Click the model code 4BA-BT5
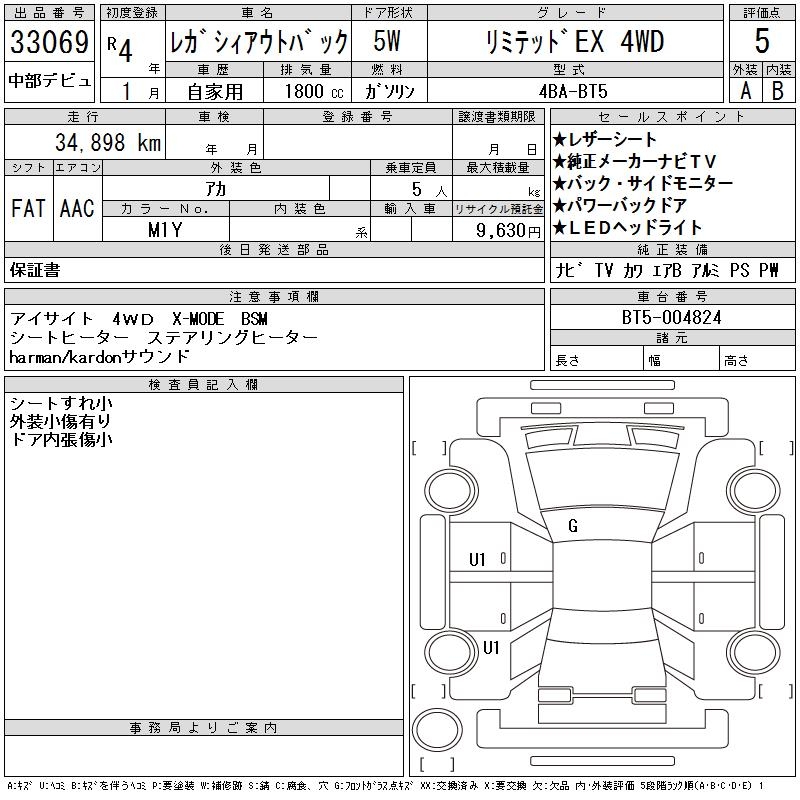Image resolution: width=800 pixels, height=800 pixels. coord(573,91)
